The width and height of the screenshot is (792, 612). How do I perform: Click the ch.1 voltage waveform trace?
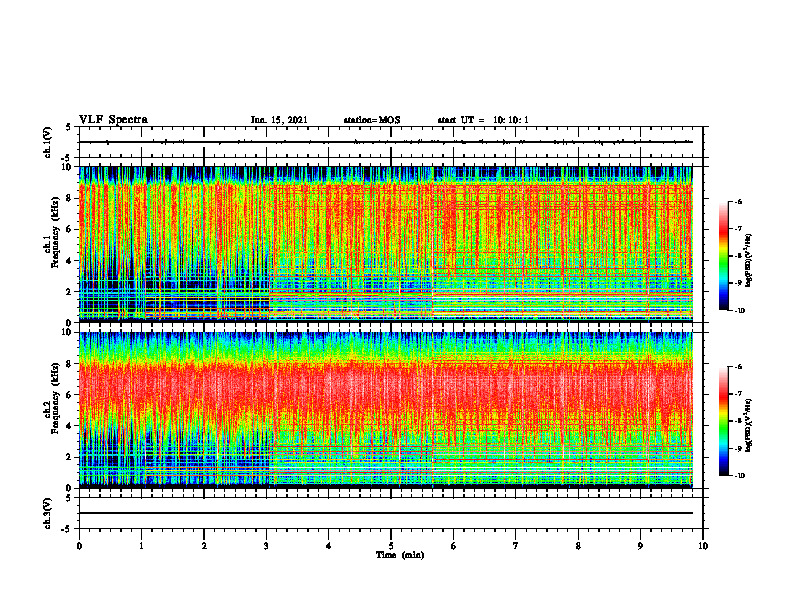(386, 142)
